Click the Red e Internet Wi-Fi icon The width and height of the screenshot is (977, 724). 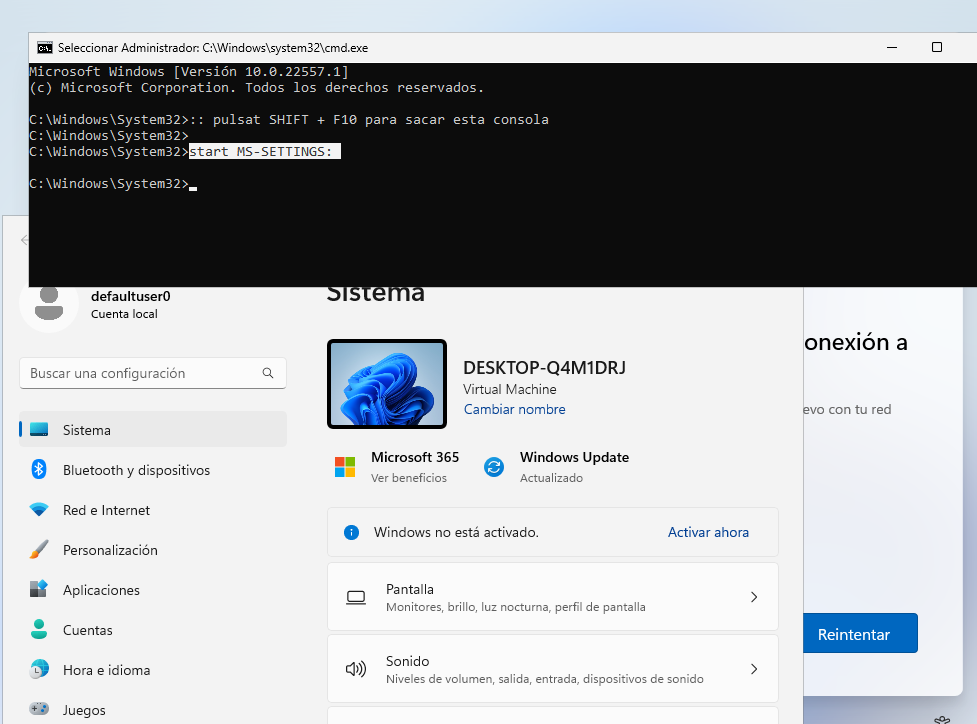tap(39, 510)
